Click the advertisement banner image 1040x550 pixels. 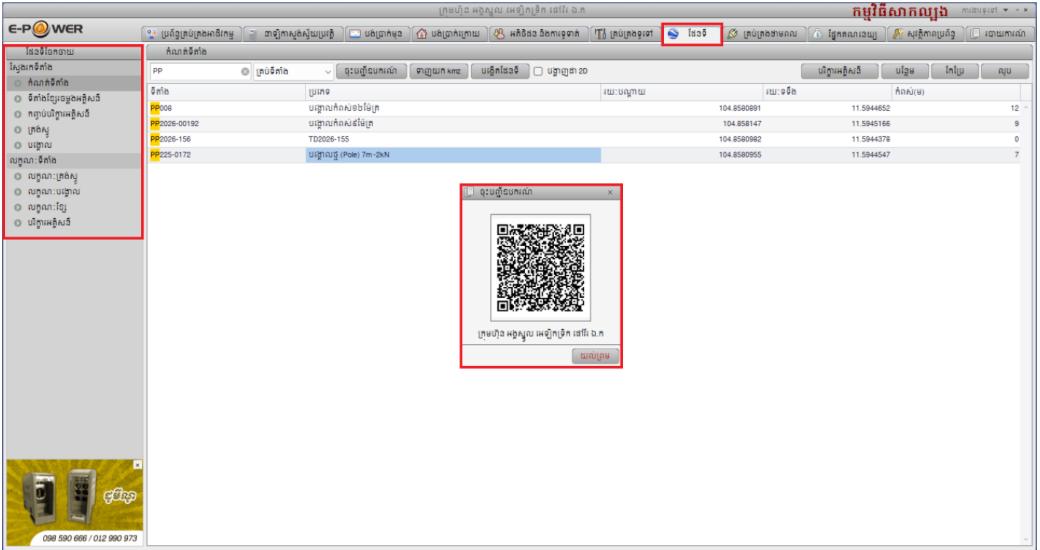(x=74, y=502)
